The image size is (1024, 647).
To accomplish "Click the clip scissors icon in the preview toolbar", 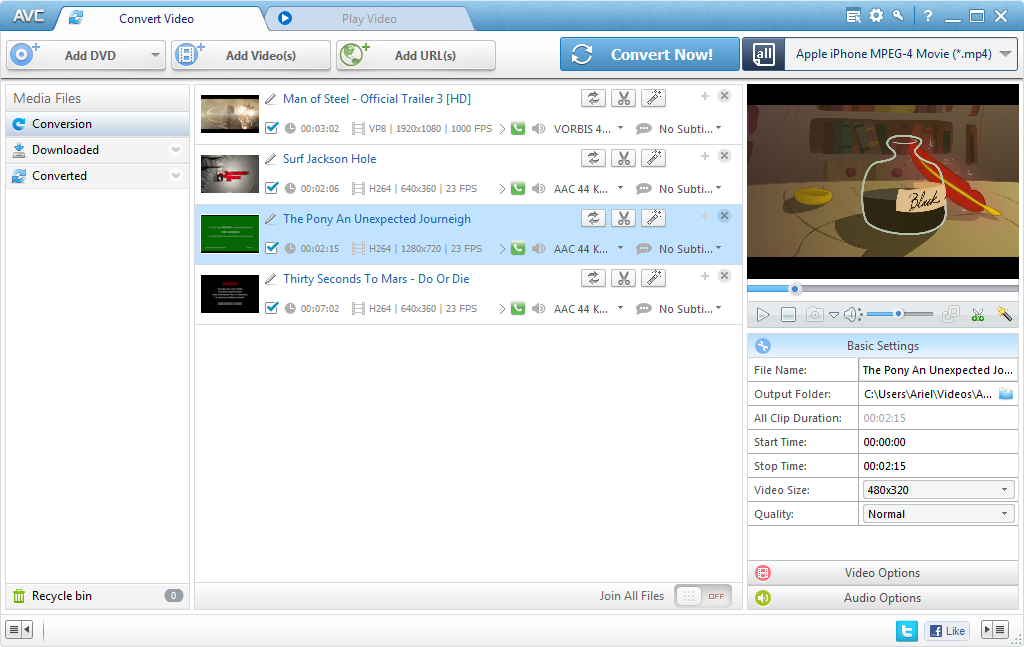I will coord(978,315).
